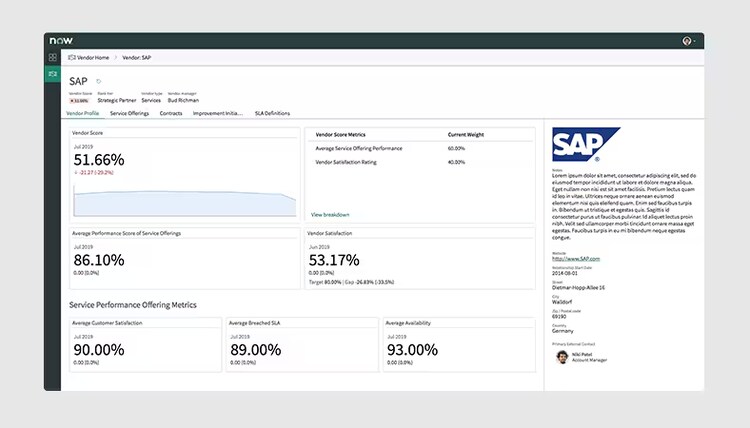Click the Average Availability card title
This screenshot has height=428, width=750.
(408, 323)
